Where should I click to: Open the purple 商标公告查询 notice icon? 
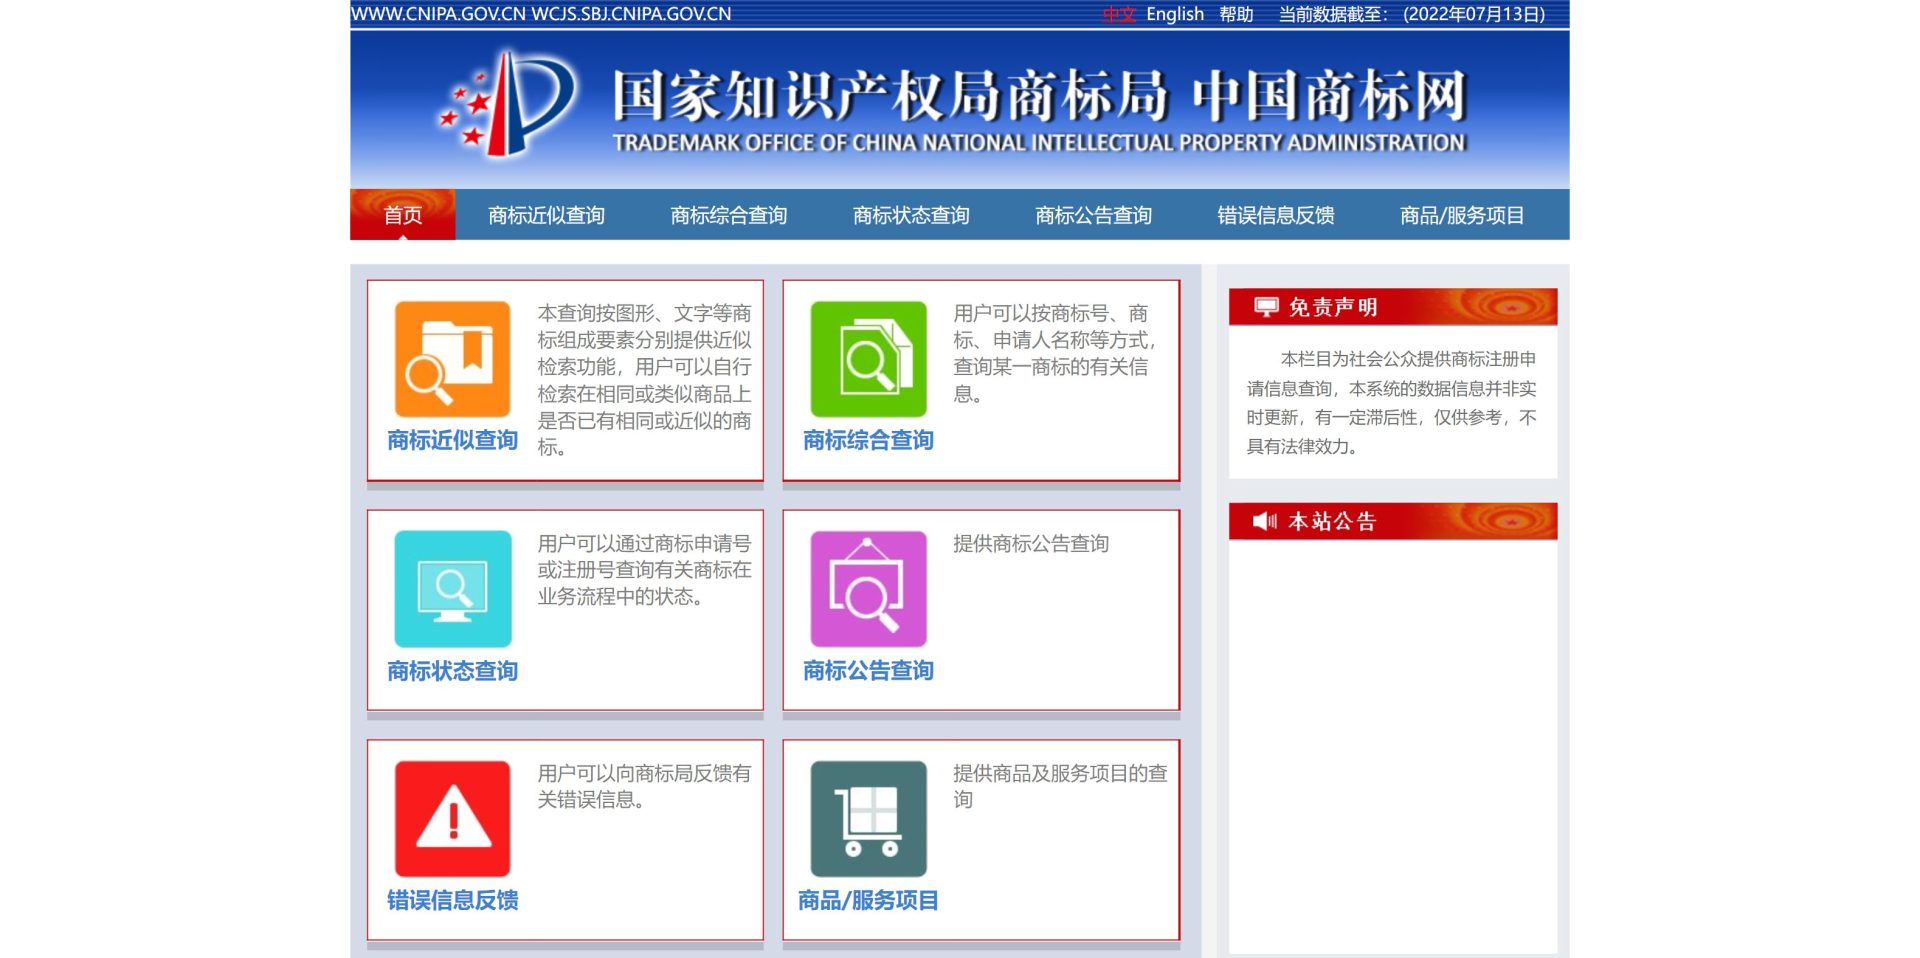868,589
